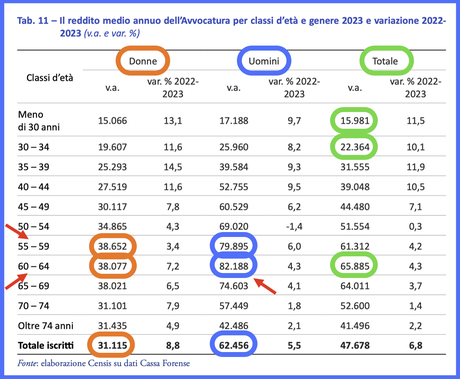Click the 'Meno di 30 anni' row label
Image resolution: width=460 pixels, height=379 pixels.
(x=39, y=121)
